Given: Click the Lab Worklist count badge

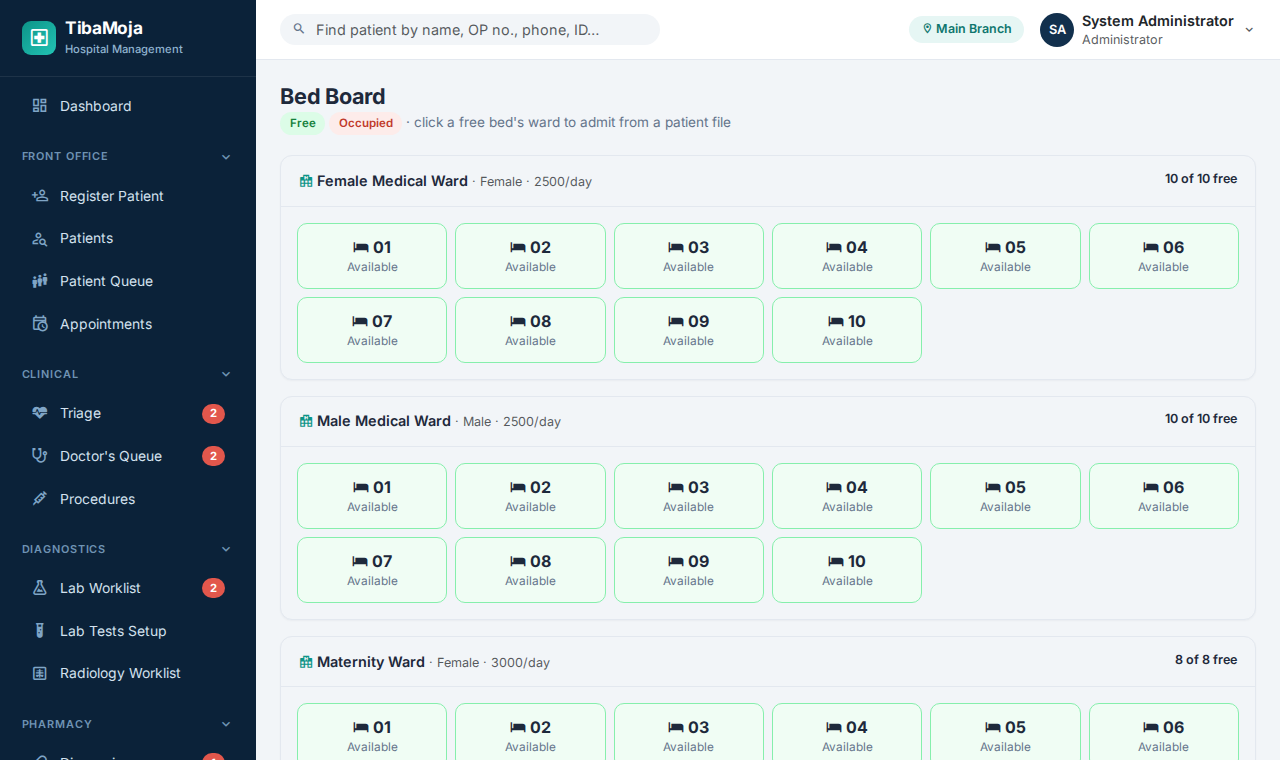Looking at the screenshot, I should click(213, 588).
